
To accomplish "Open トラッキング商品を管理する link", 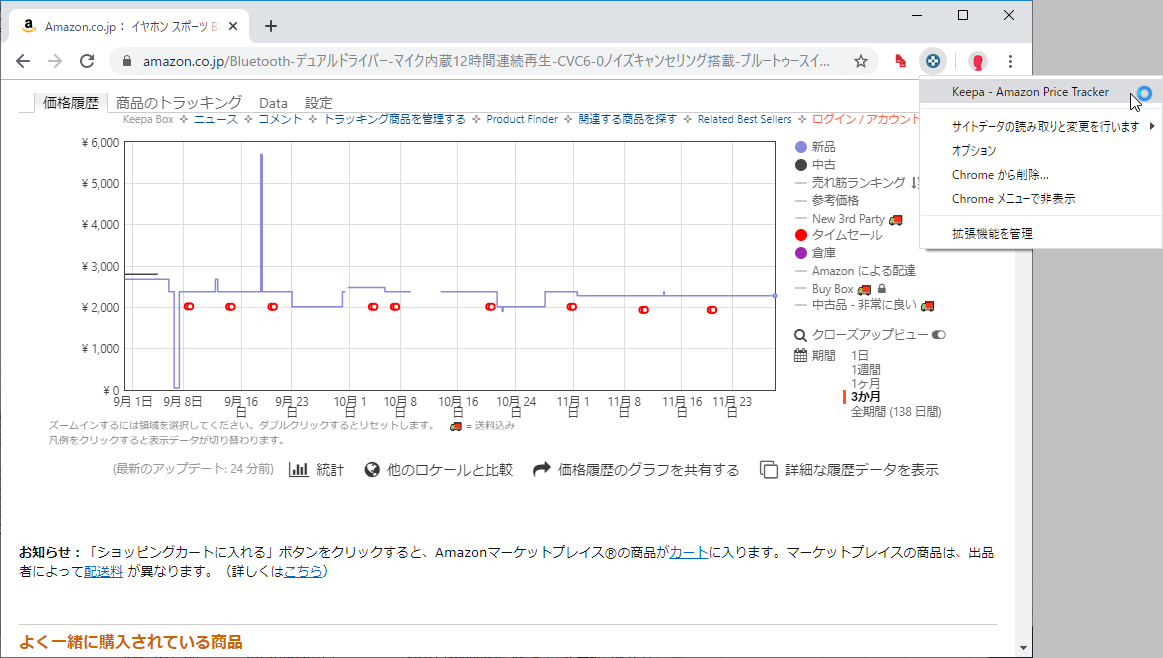I will tap(395, 119).
